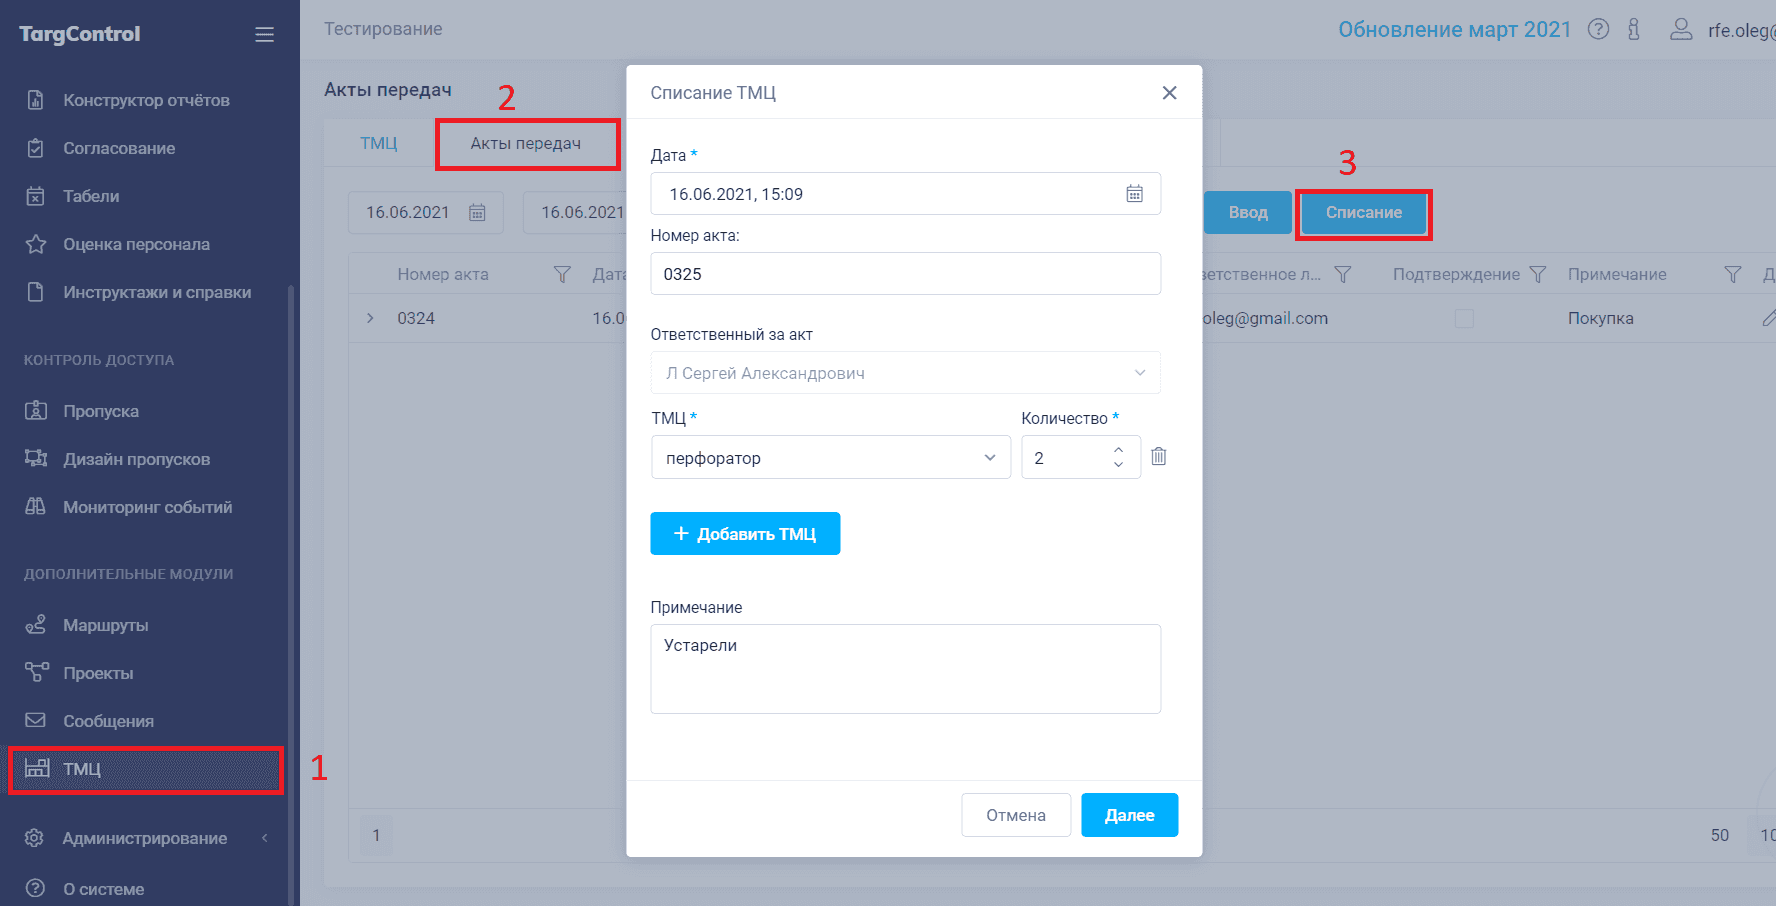Filter the Примечание column

click(x=1733, y=274)
